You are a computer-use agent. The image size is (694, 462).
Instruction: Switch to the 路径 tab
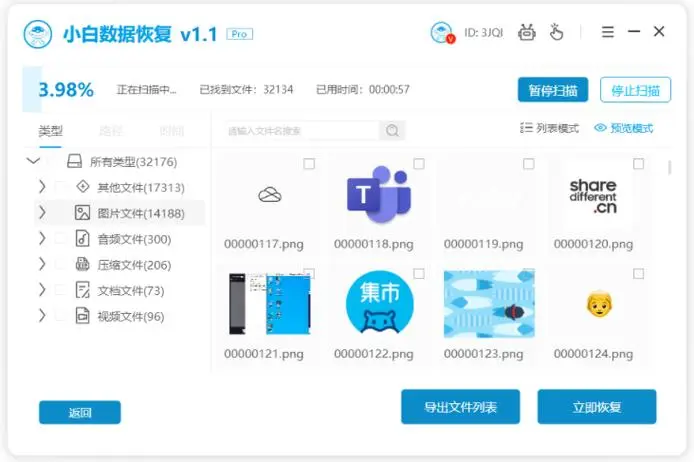111,131
